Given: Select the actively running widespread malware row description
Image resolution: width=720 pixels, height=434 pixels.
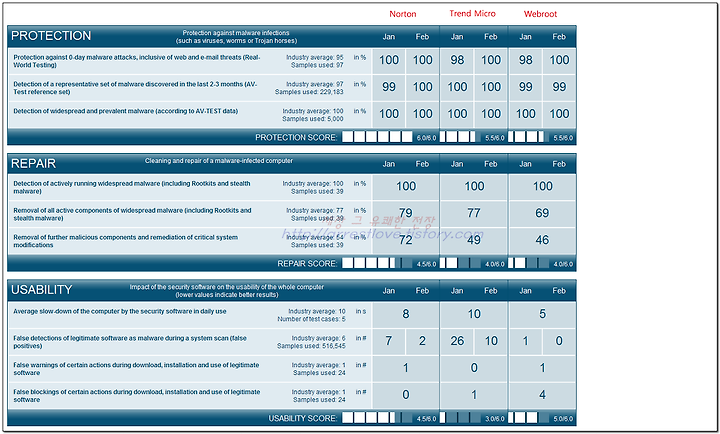Looking at the screenshot, I should tap(132, 187).
